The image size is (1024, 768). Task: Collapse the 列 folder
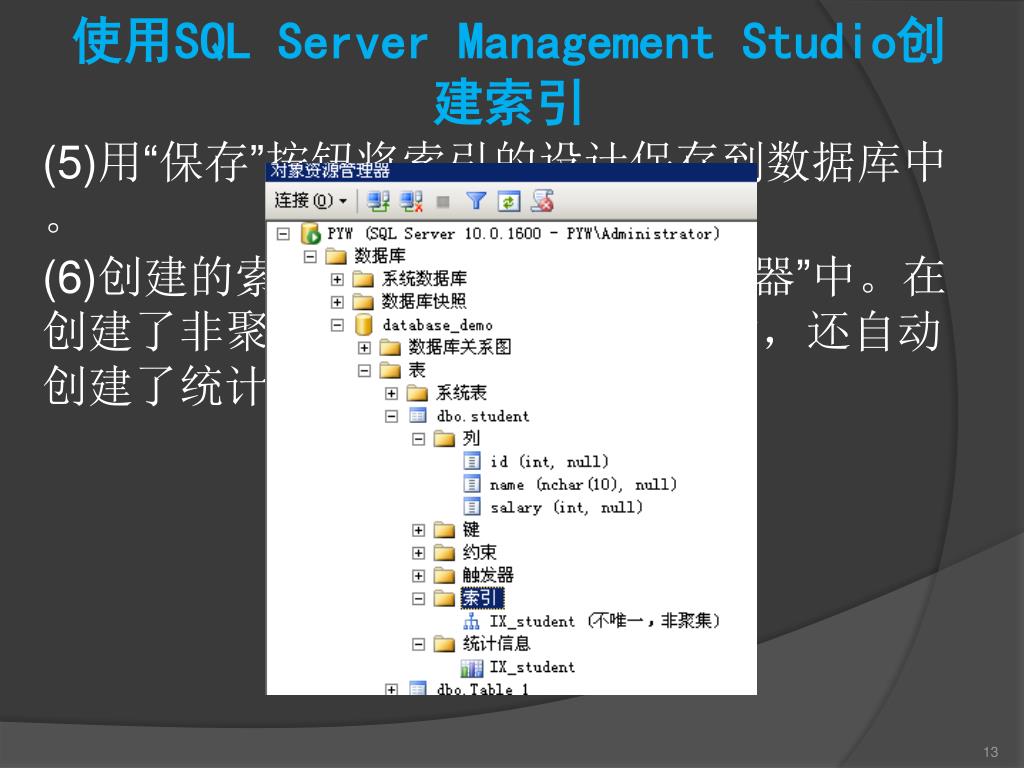tap(419, 439)
